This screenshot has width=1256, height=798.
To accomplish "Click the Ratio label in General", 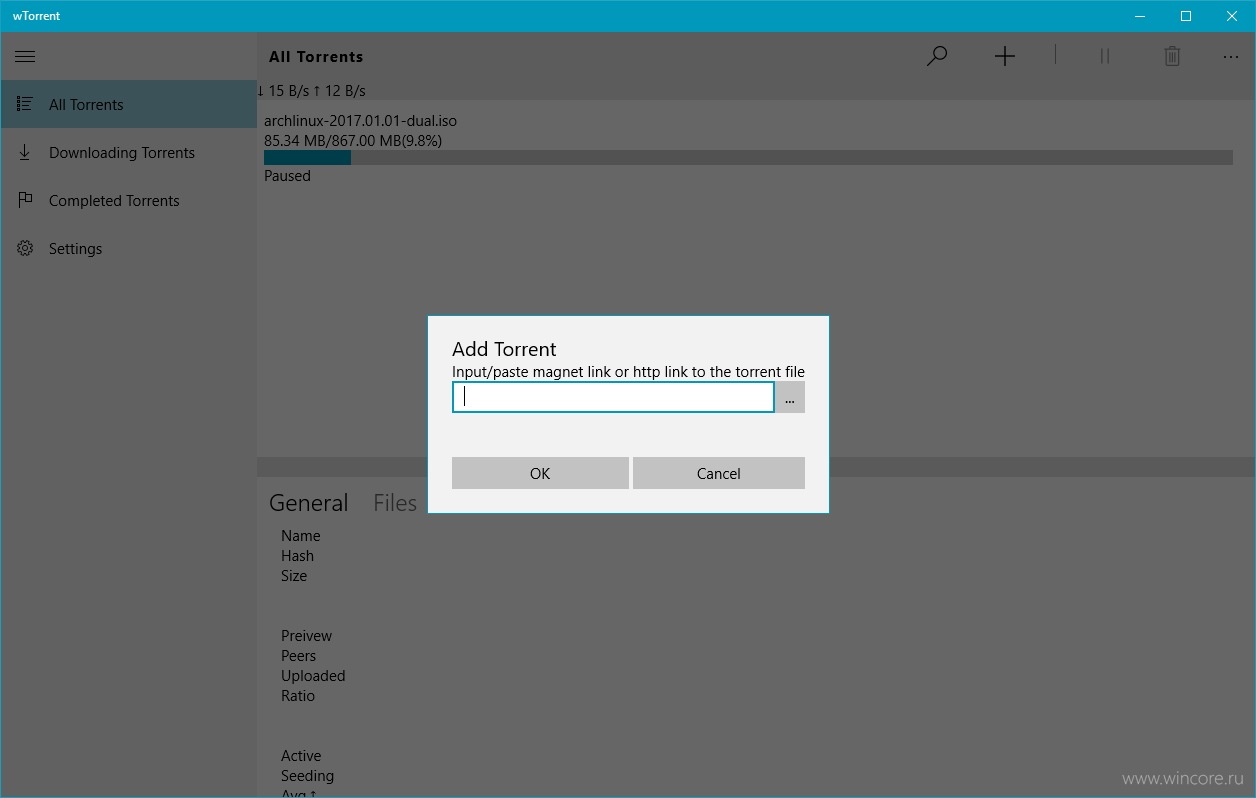I will 298,696.
